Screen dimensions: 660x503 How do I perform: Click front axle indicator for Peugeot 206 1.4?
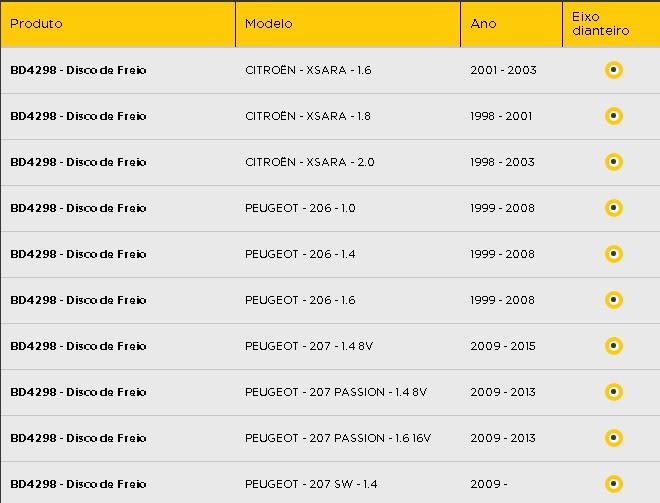tap(614, 254)
